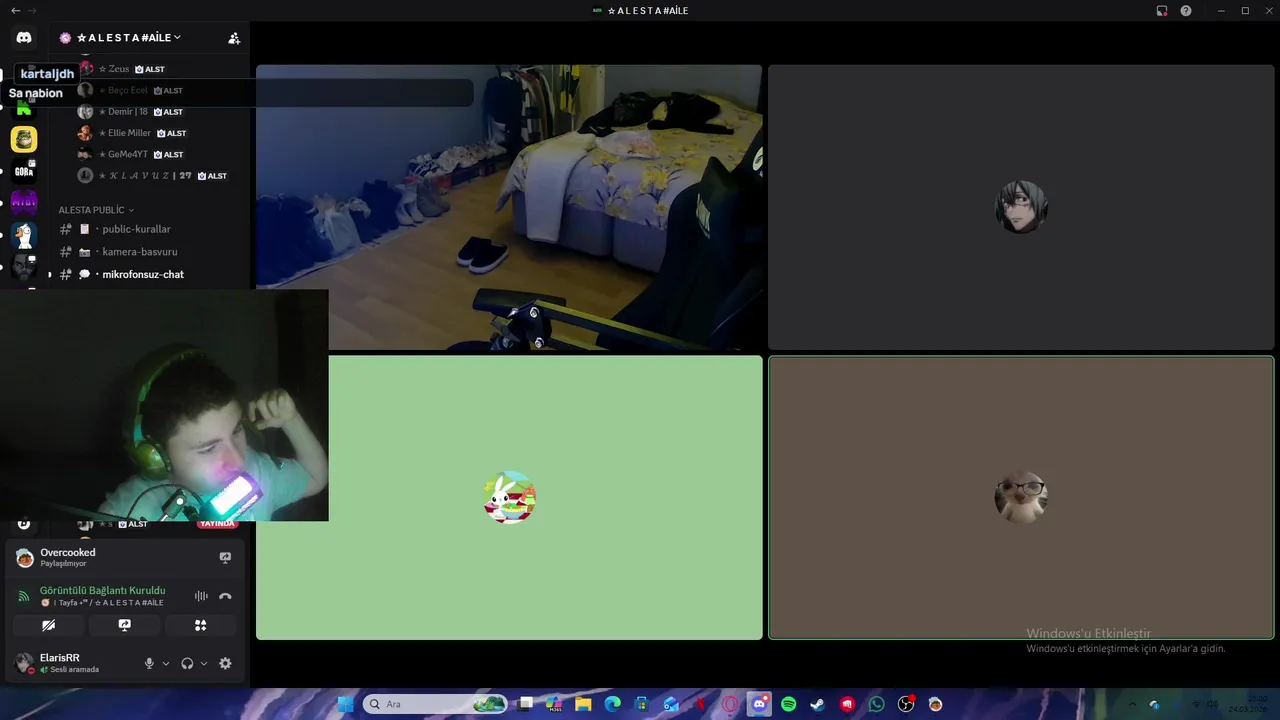Image resolution: width=1280 pixels, height=720 pixels.
Task: Open the Windows Start button
Action: pos(345,704)
